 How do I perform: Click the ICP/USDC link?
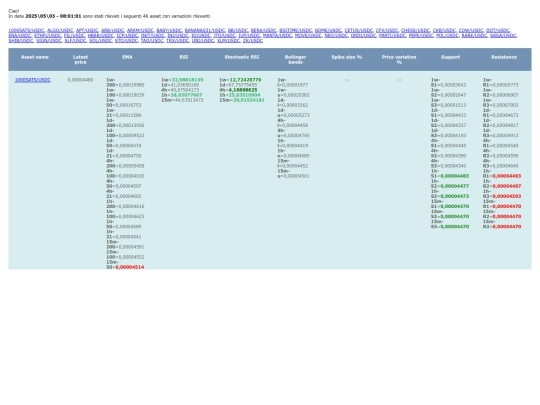tap(127, 35)
